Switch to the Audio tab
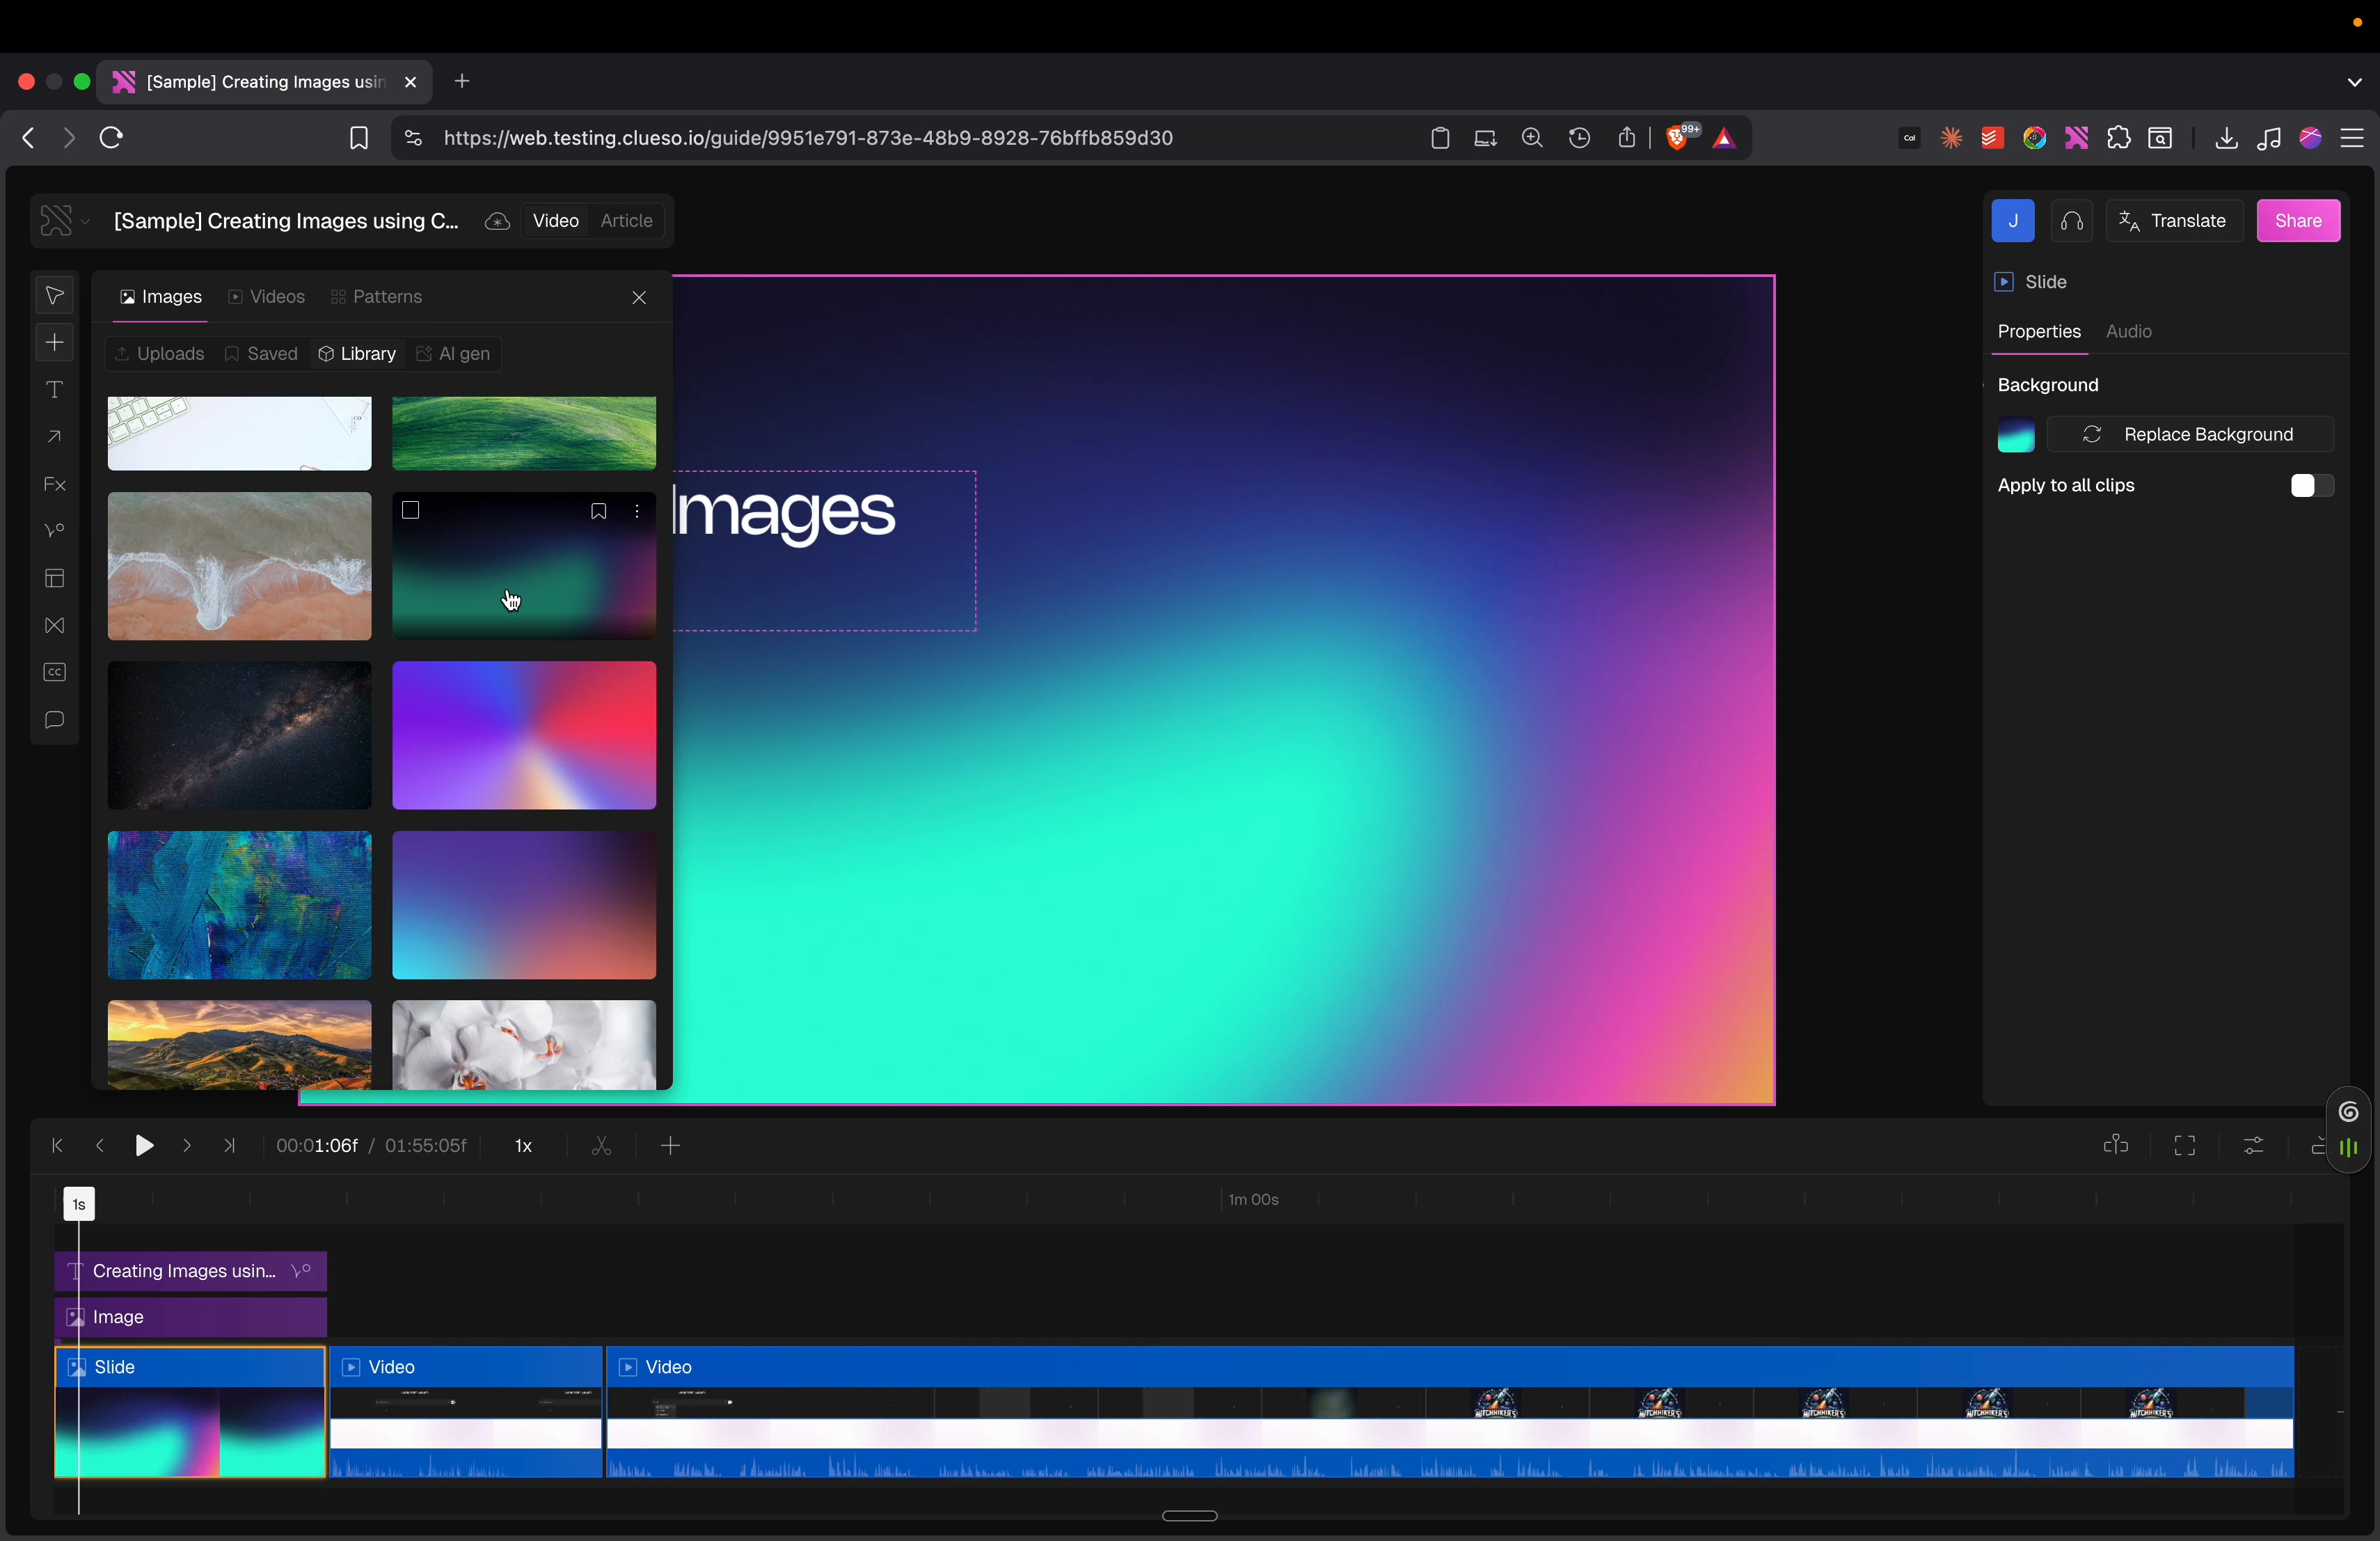2380x1541 pixels. point(2129,332)
